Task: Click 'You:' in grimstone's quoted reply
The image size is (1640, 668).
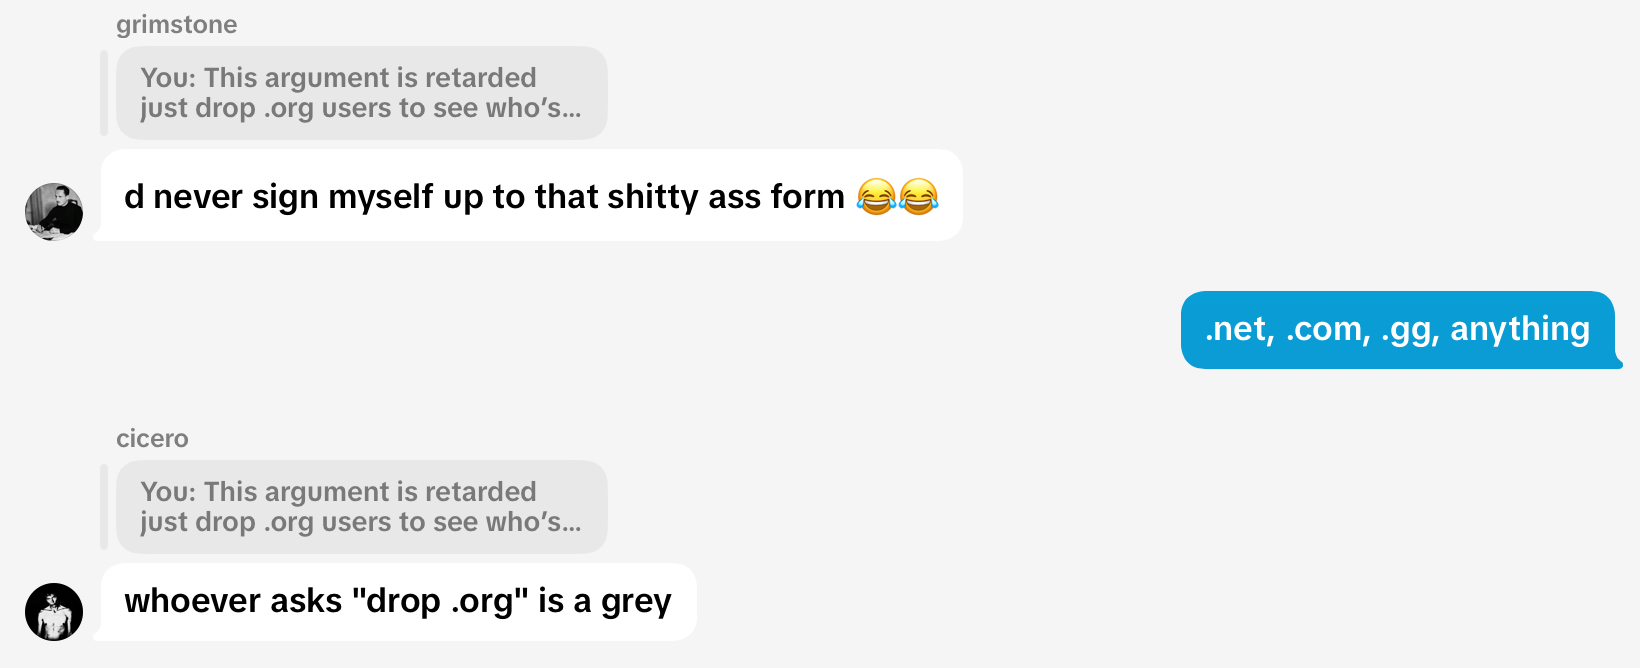Action: [x=168, y=78]
